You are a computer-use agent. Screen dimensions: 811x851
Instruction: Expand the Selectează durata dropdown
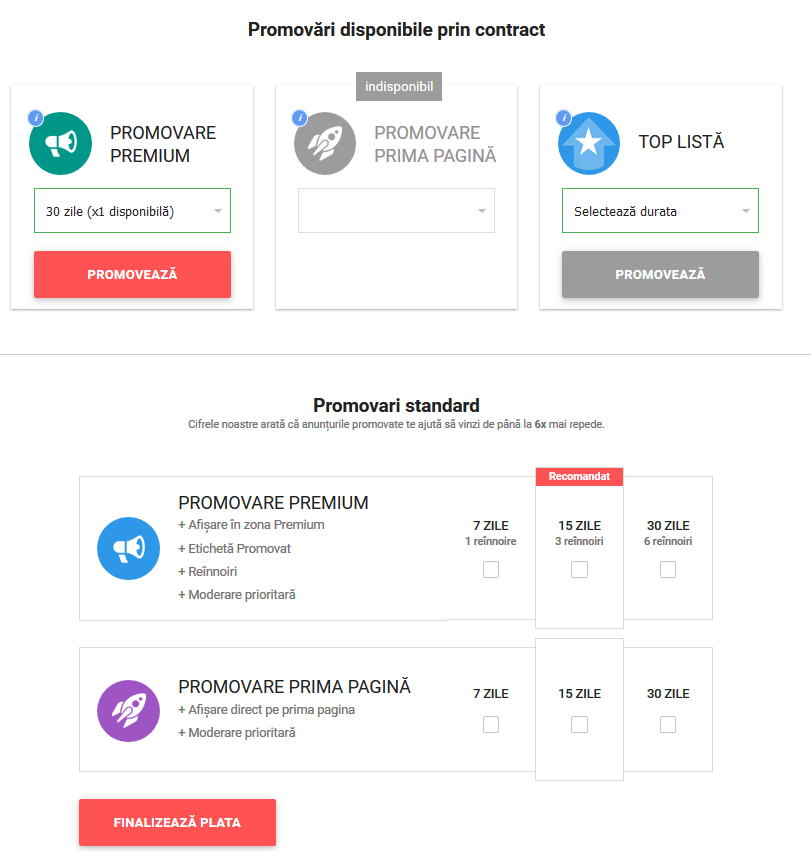[660, 211]
